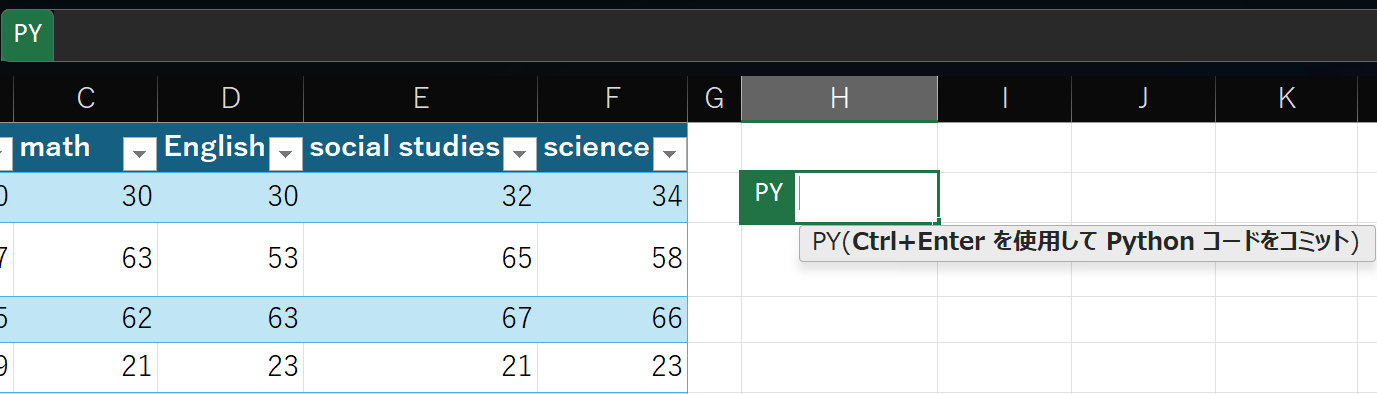
Task: Click the green PY badge in formula bar
Action: tap(28, 35)
